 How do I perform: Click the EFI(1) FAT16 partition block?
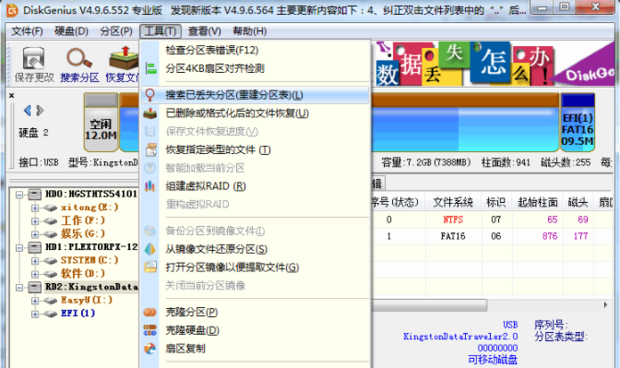578,122
